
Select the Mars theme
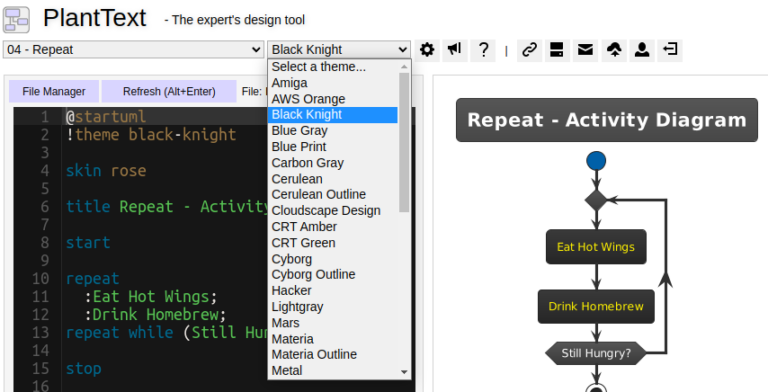[x=333, y=322]
